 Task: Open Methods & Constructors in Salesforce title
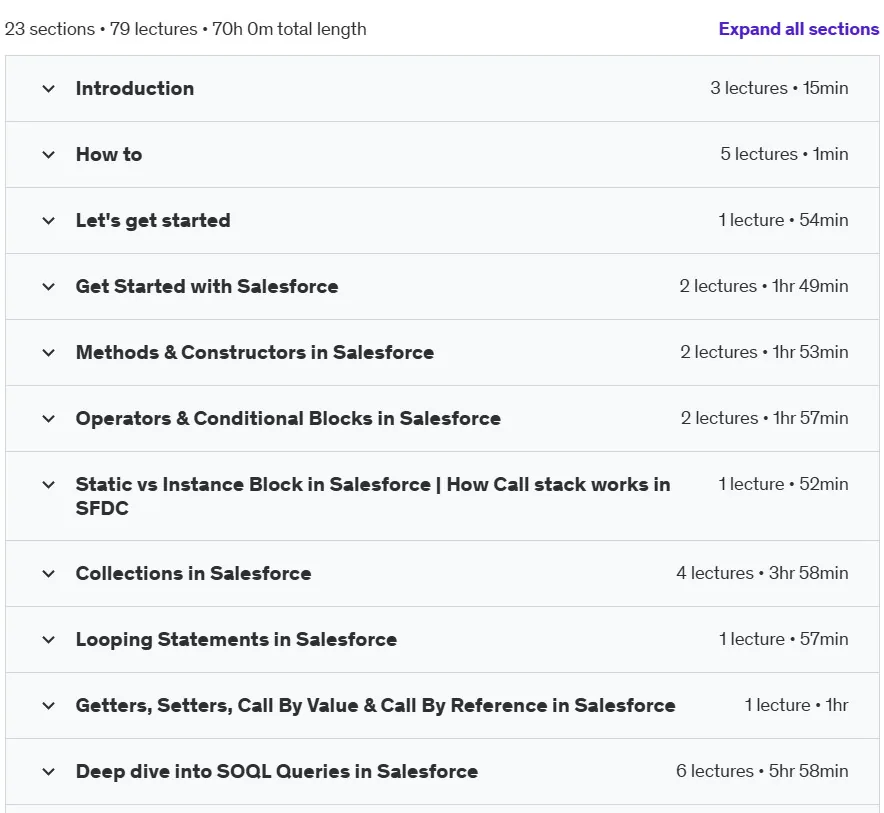pyautogui.click(x=255, y=352)
